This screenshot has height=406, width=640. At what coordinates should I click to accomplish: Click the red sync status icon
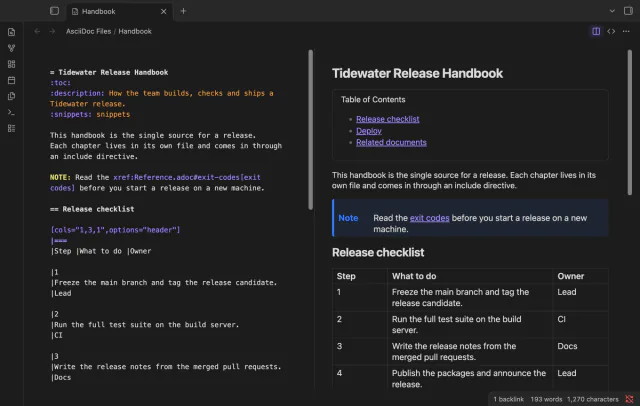(629, 399)
